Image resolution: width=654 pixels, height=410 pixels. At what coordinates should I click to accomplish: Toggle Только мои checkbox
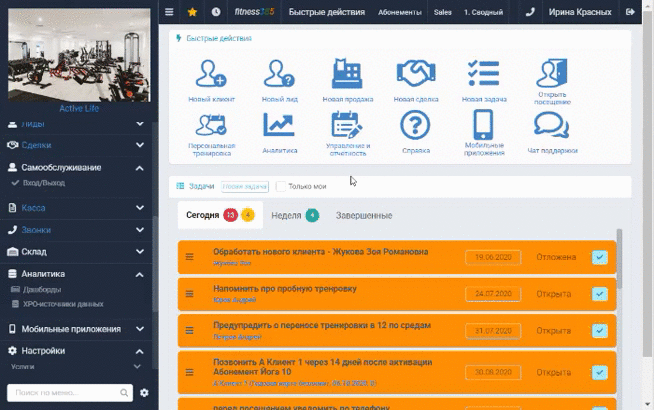[281, 186]
